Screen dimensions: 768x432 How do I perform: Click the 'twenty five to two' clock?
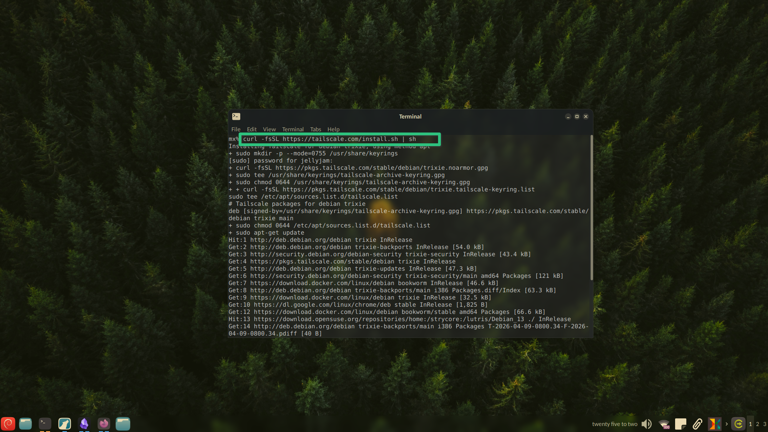coord(614,424)
